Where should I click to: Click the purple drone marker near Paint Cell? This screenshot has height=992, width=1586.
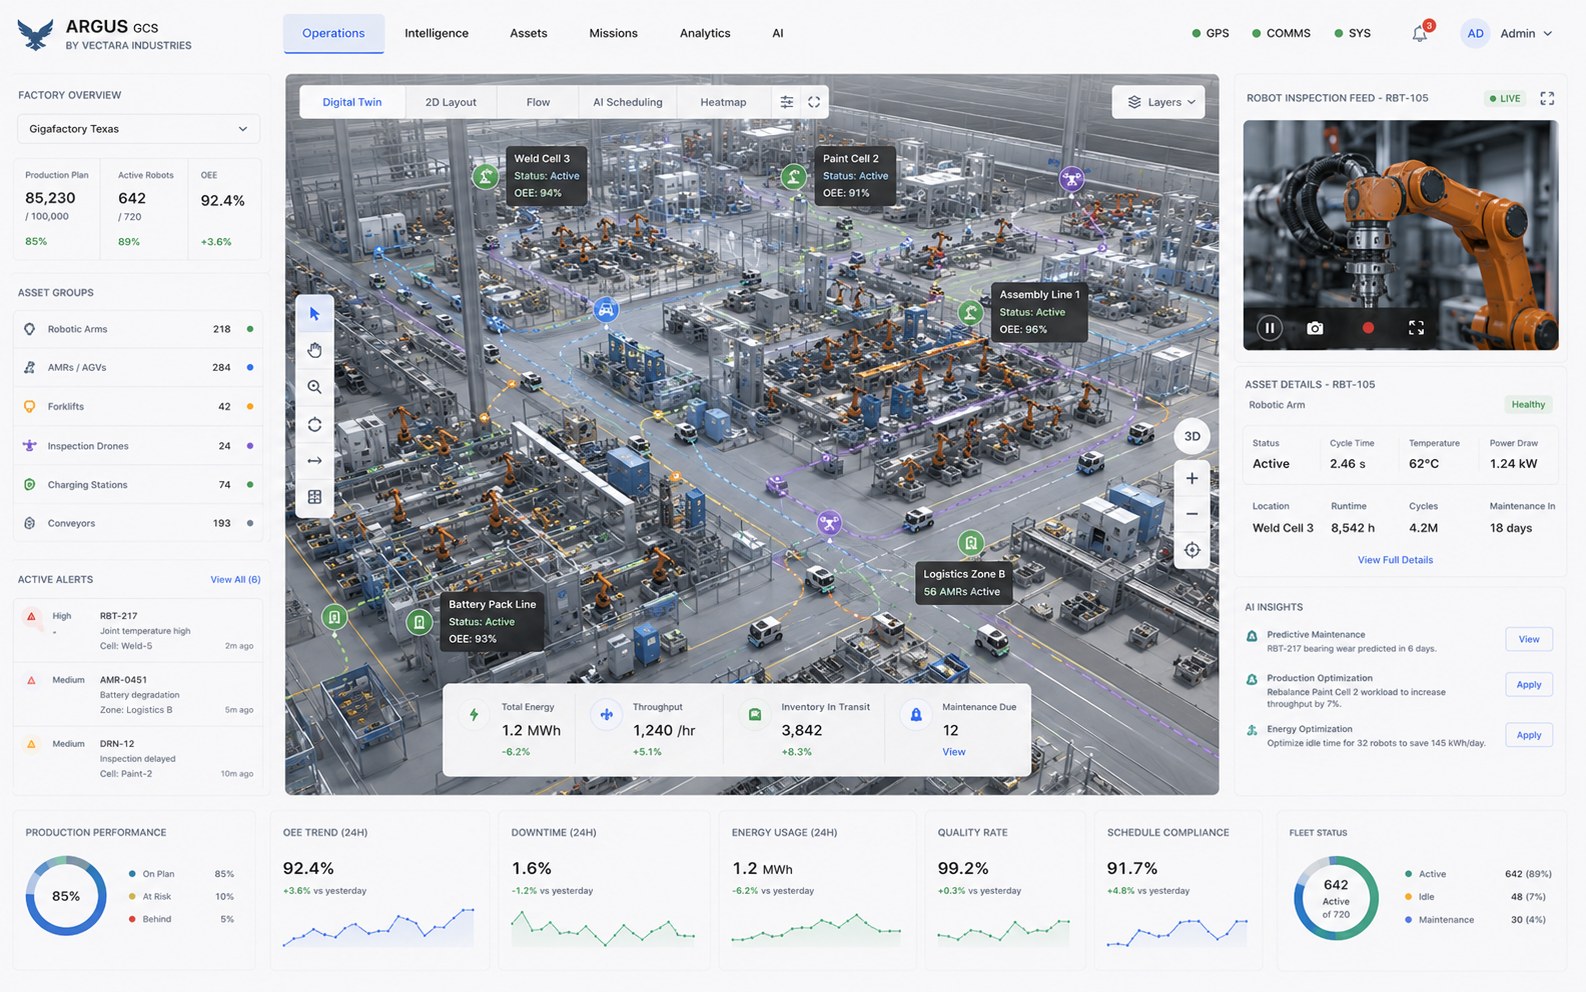coord(1072,180)
